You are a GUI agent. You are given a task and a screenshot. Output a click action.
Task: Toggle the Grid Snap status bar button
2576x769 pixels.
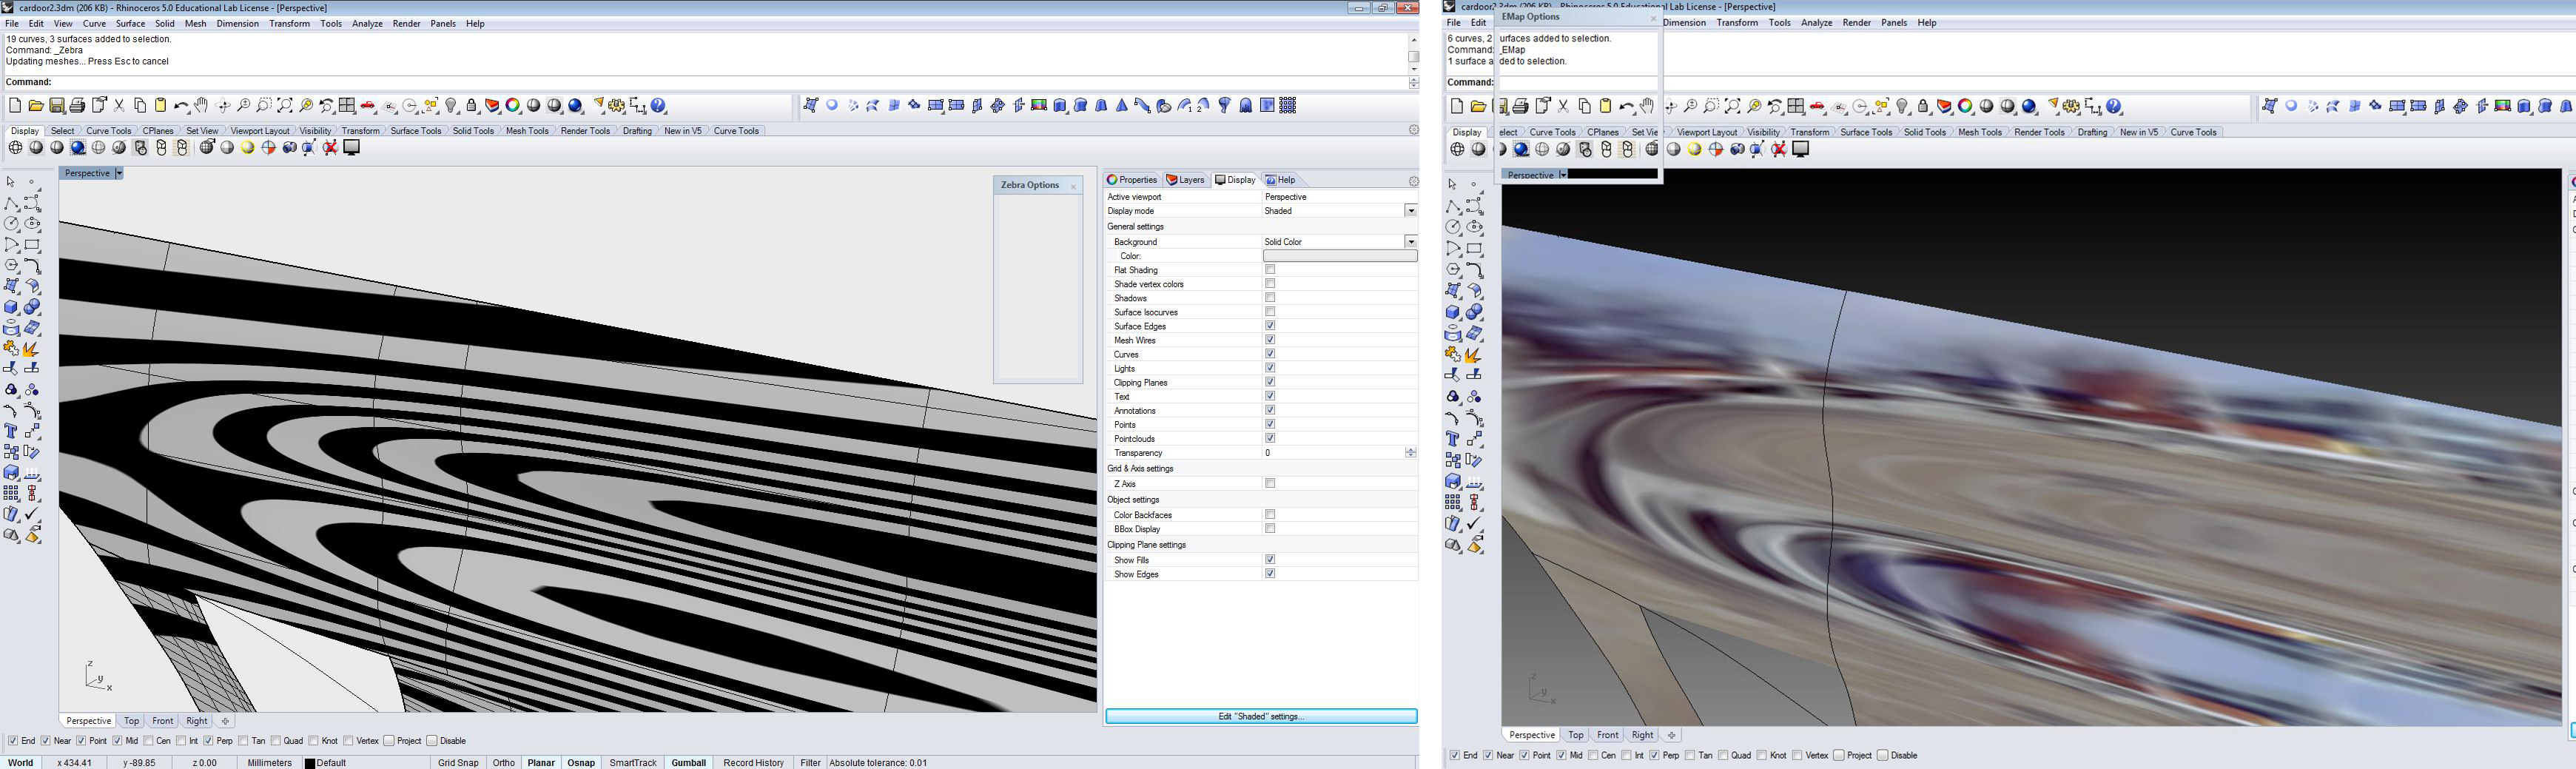tap(458, 763)
